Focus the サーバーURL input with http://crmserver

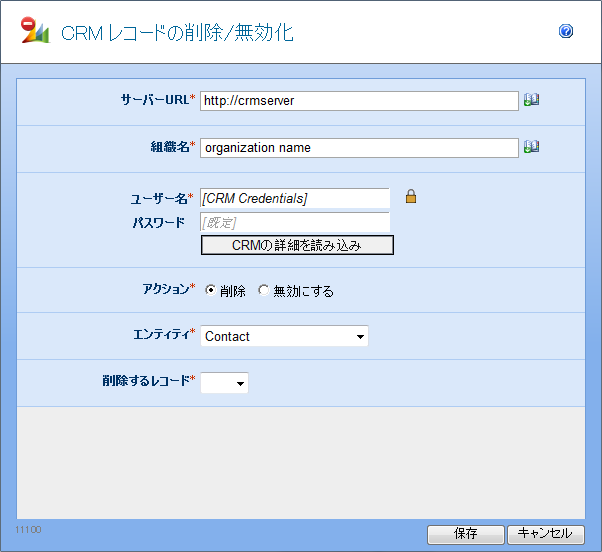click(359, 100)
